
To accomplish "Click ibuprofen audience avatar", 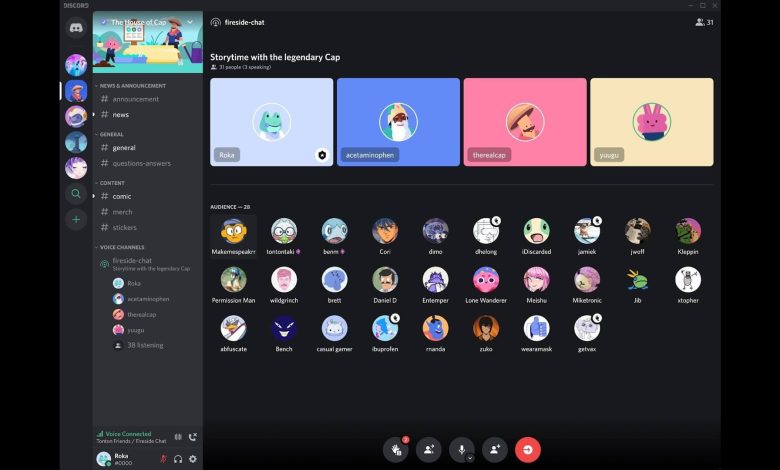I will pos(385,328).
